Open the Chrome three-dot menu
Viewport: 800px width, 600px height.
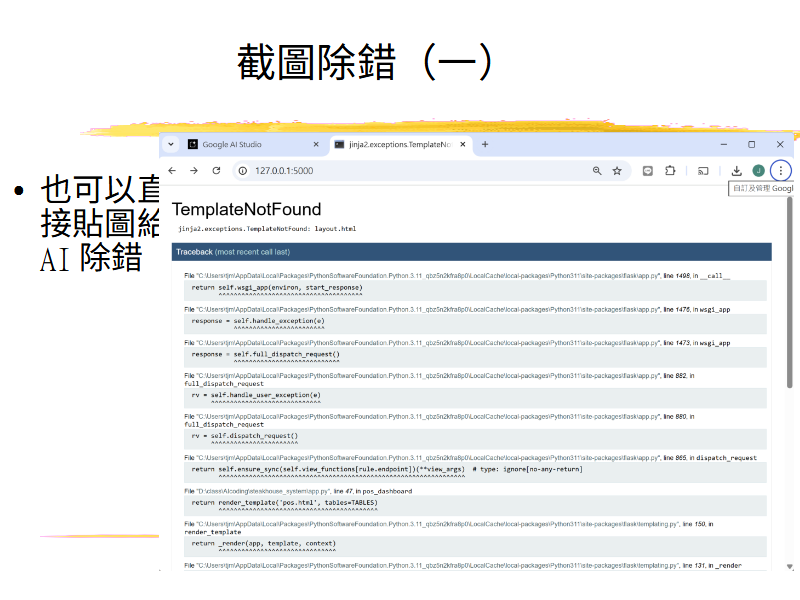point(781,171)
